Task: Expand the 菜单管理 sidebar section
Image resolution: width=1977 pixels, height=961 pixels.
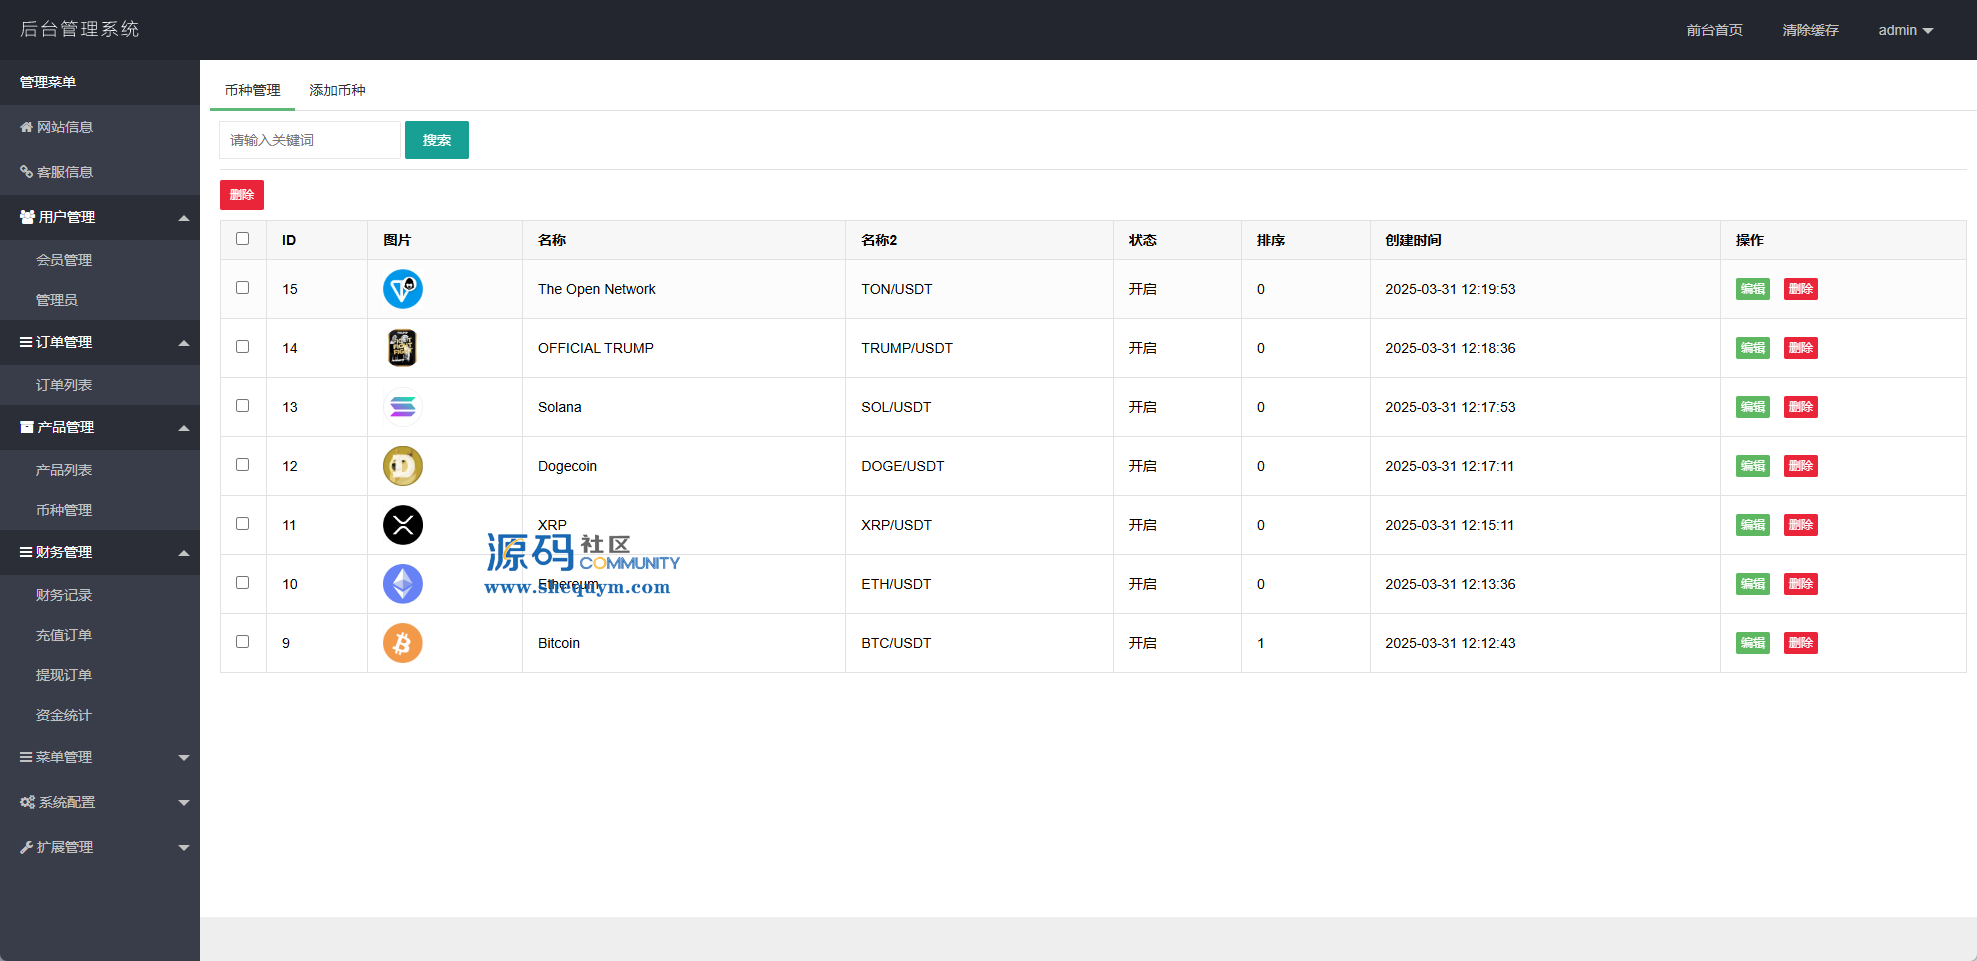Action: click(100, 757)
